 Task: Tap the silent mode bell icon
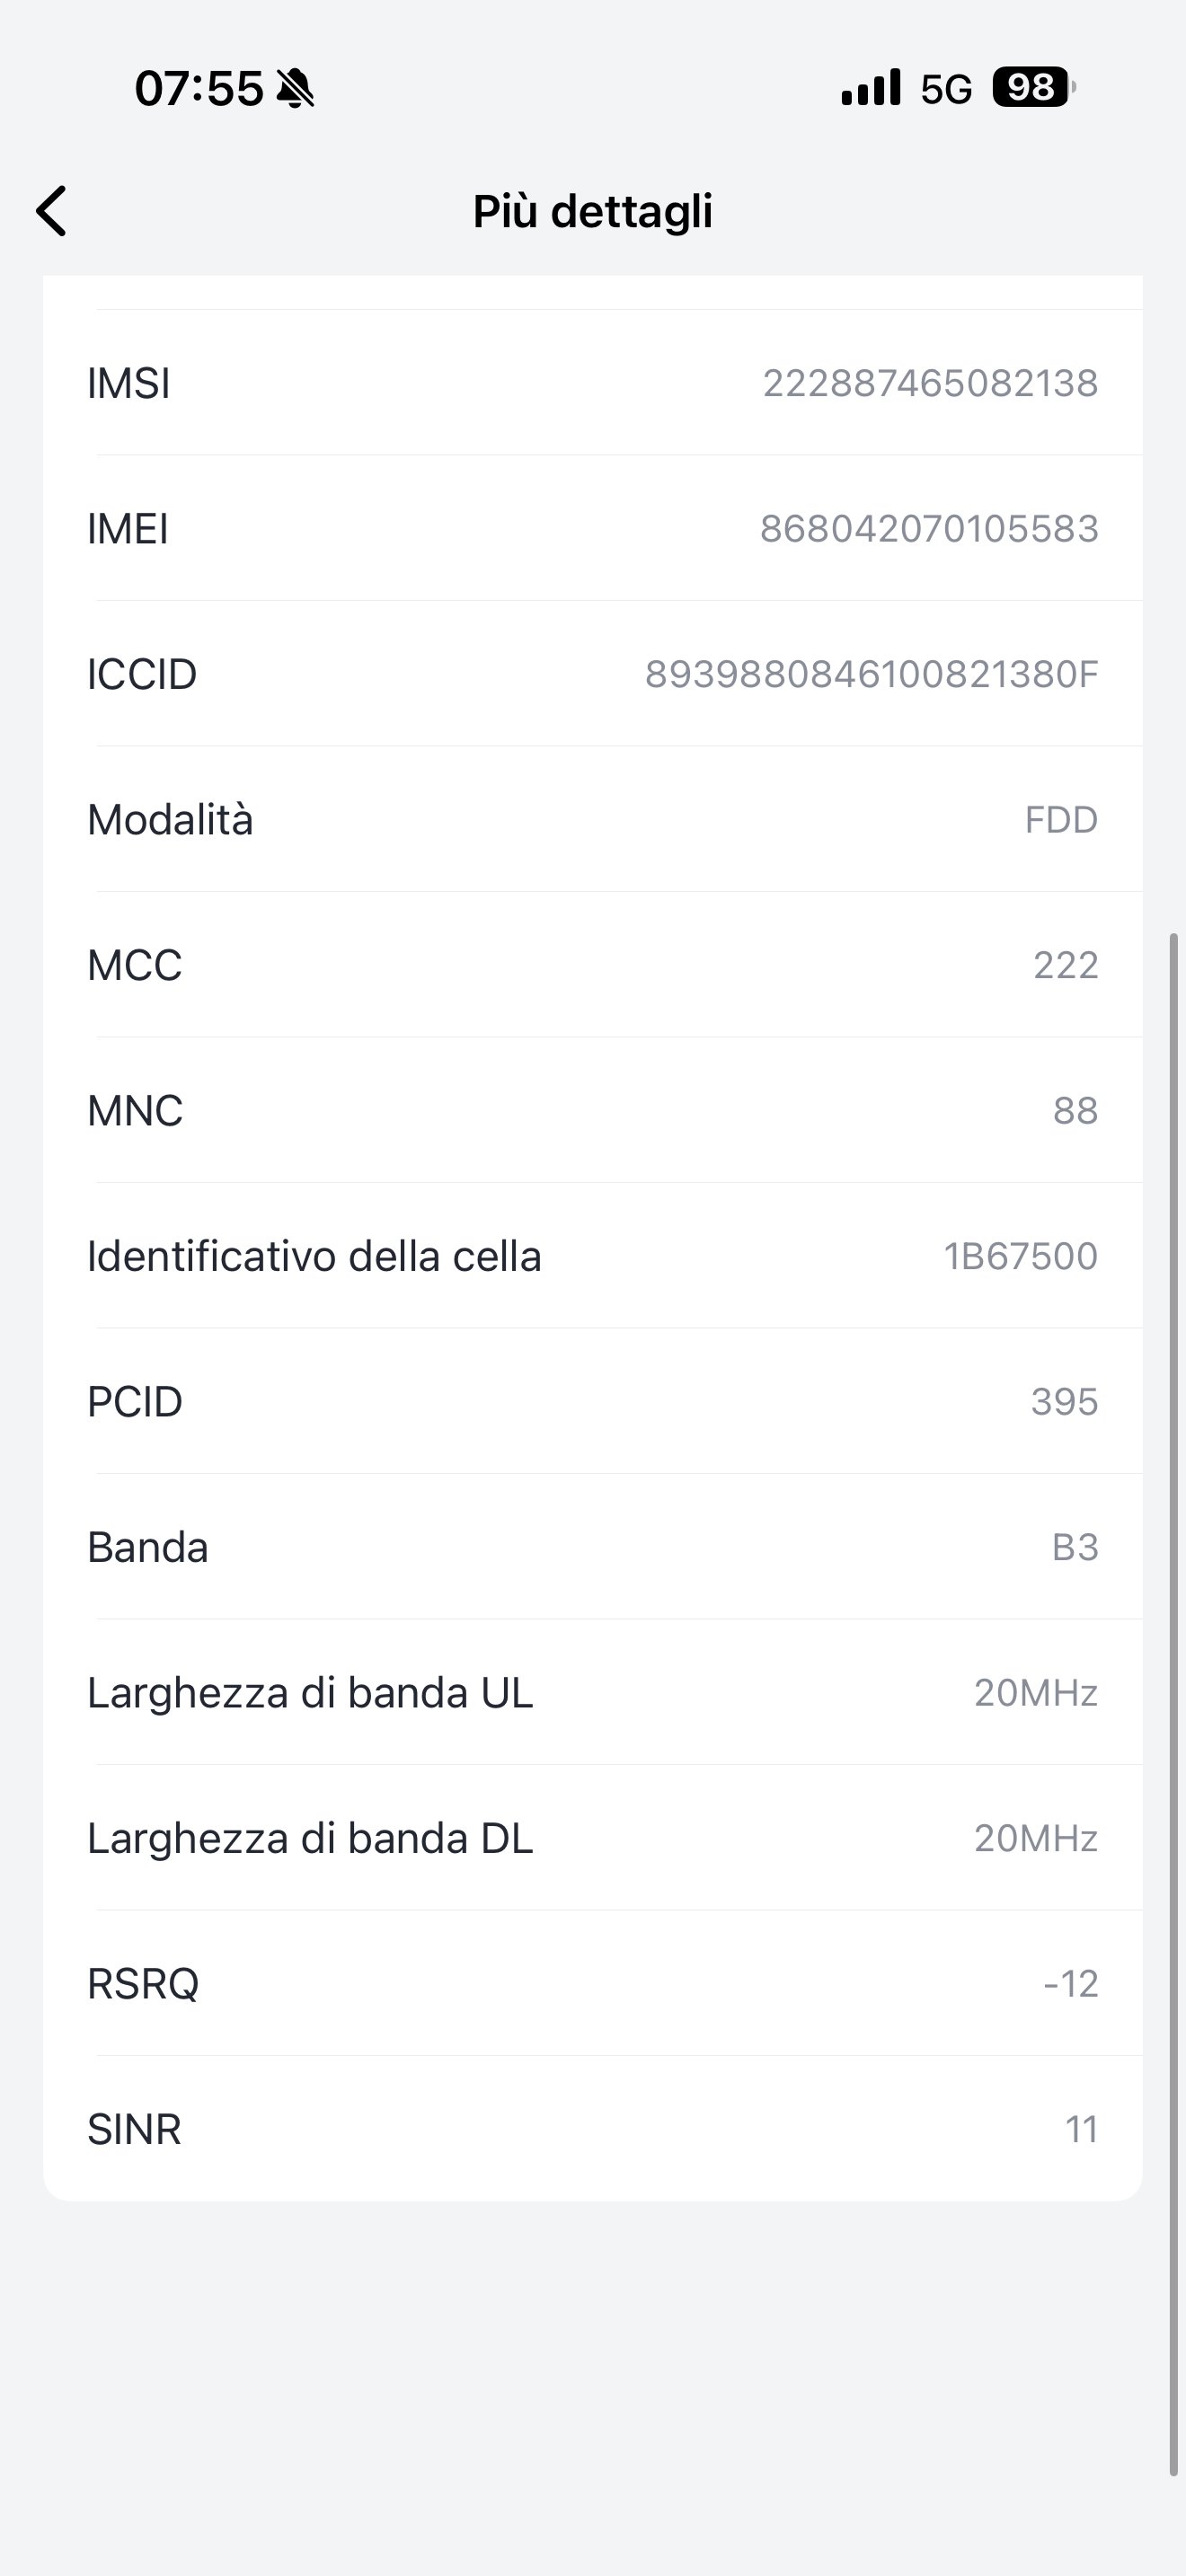(x=295, y=89)
